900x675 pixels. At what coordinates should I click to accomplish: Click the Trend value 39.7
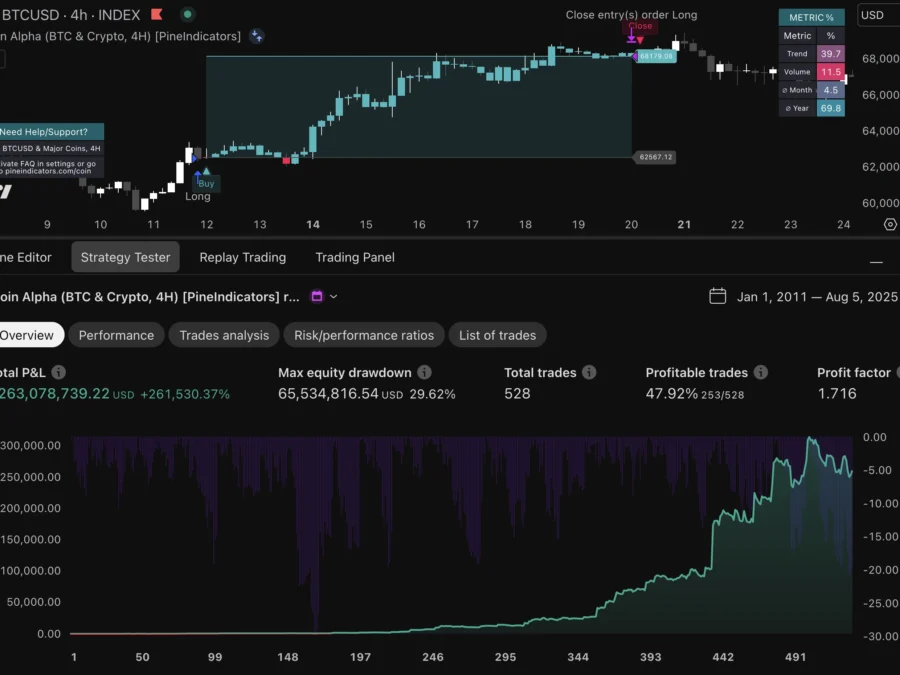click(831, 53)
